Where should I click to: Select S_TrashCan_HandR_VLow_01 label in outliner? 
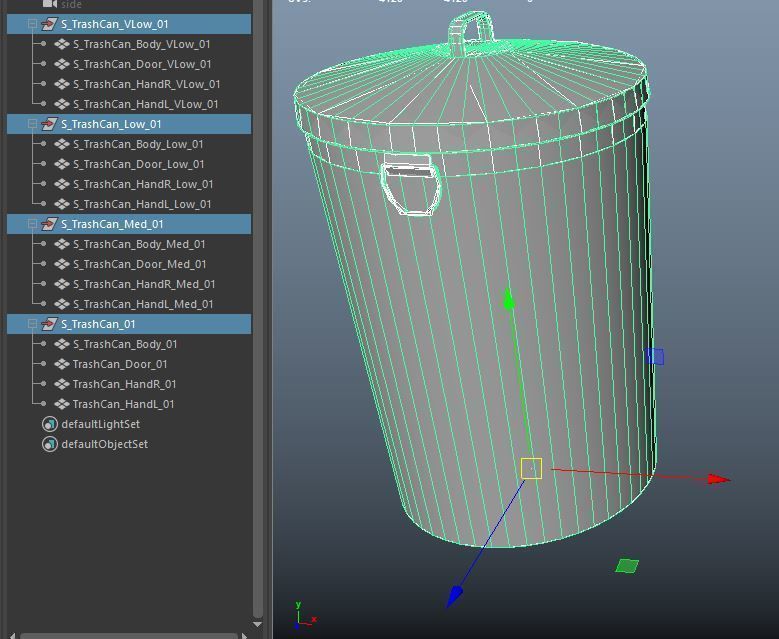[x=147, y=84]
